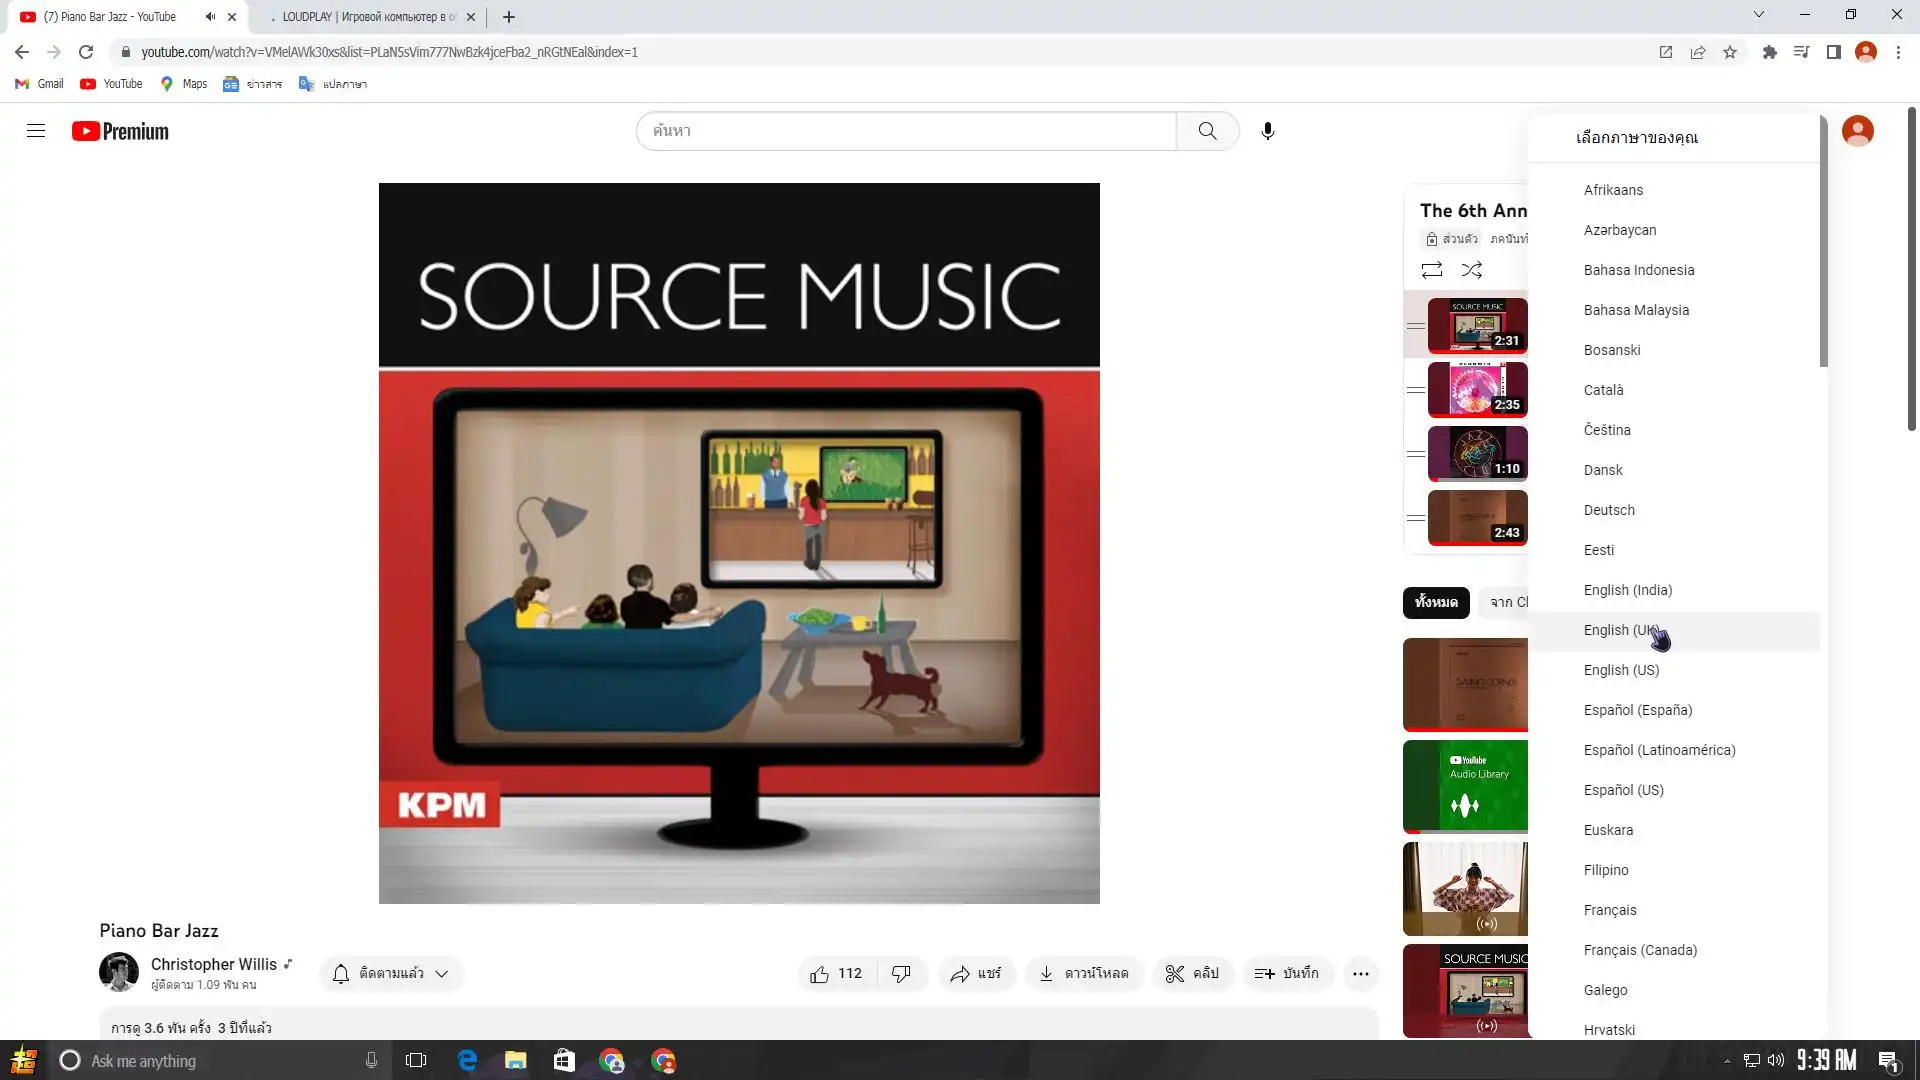Open Chrome three-dot settings menu
The height and width of the screenshot is (1080, 1920).
[1898, 52]
